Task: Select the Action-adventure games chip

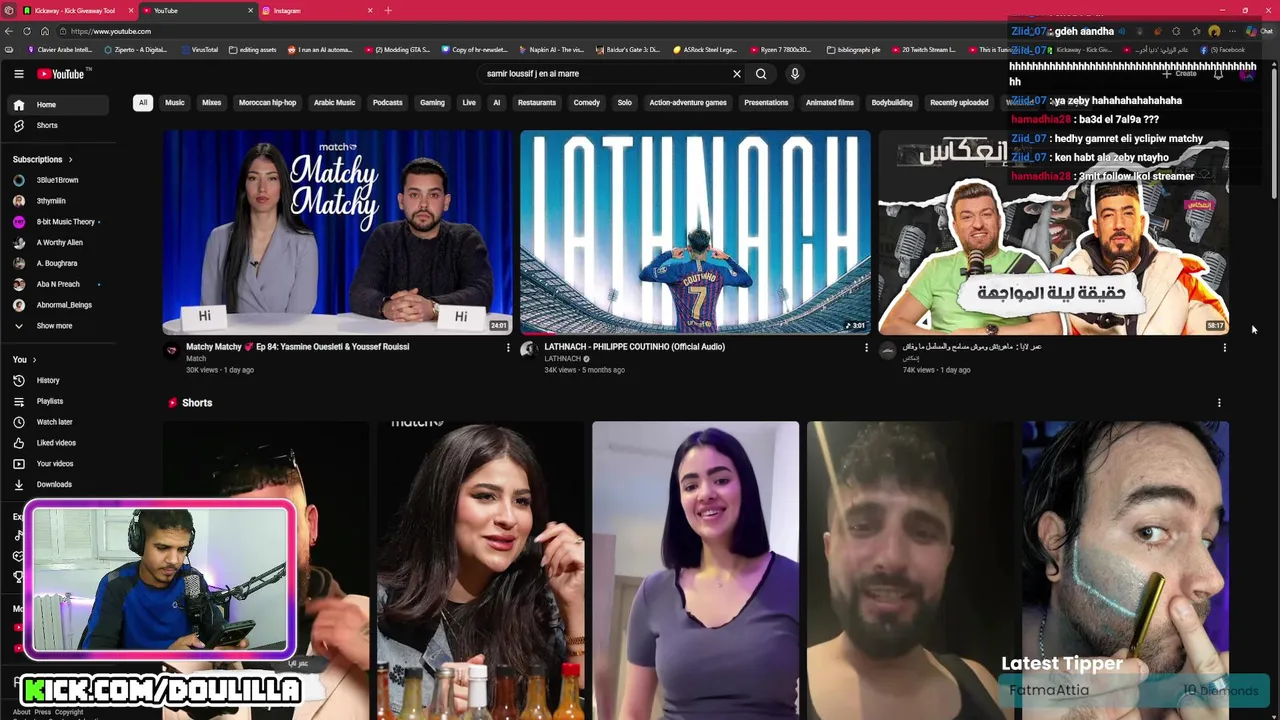Action: point(688,102)
